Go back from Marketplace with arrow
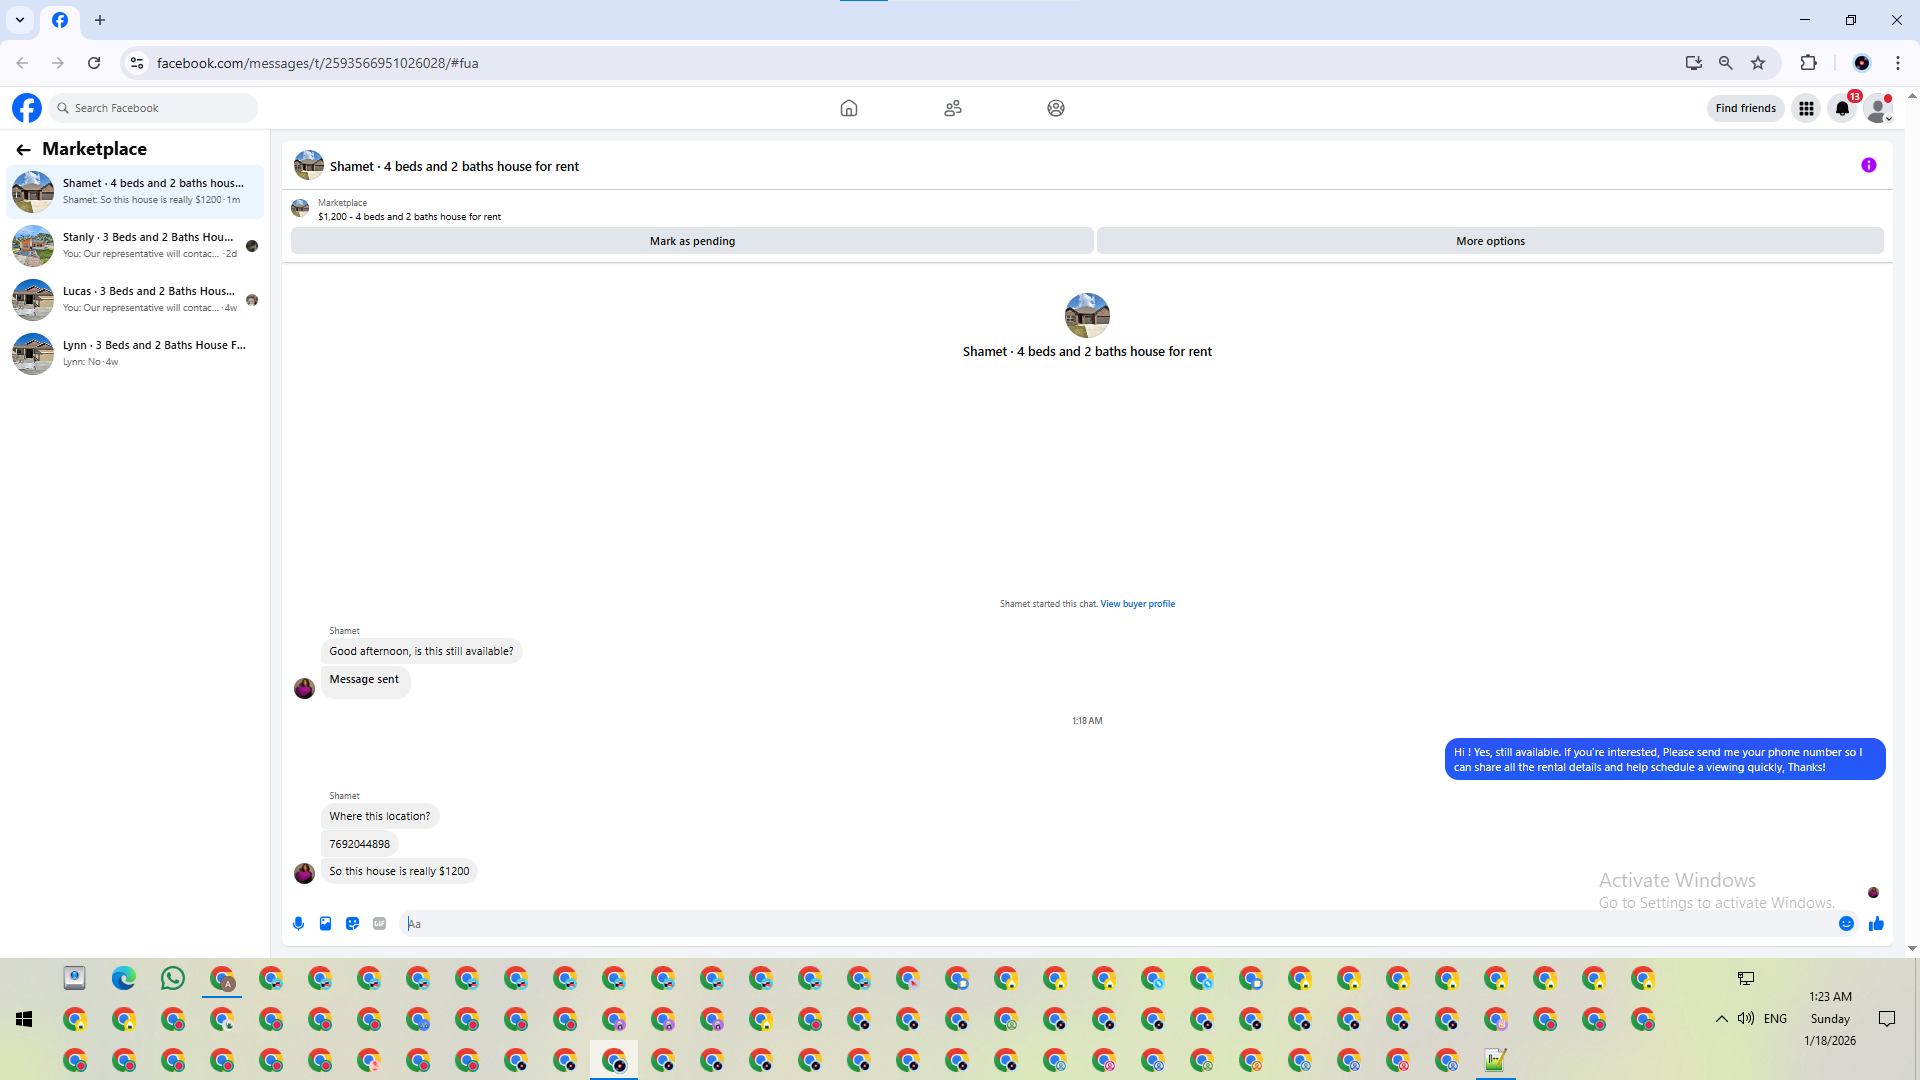The height and width of the screenshot is (1080, 1920). tap(23, 149)
